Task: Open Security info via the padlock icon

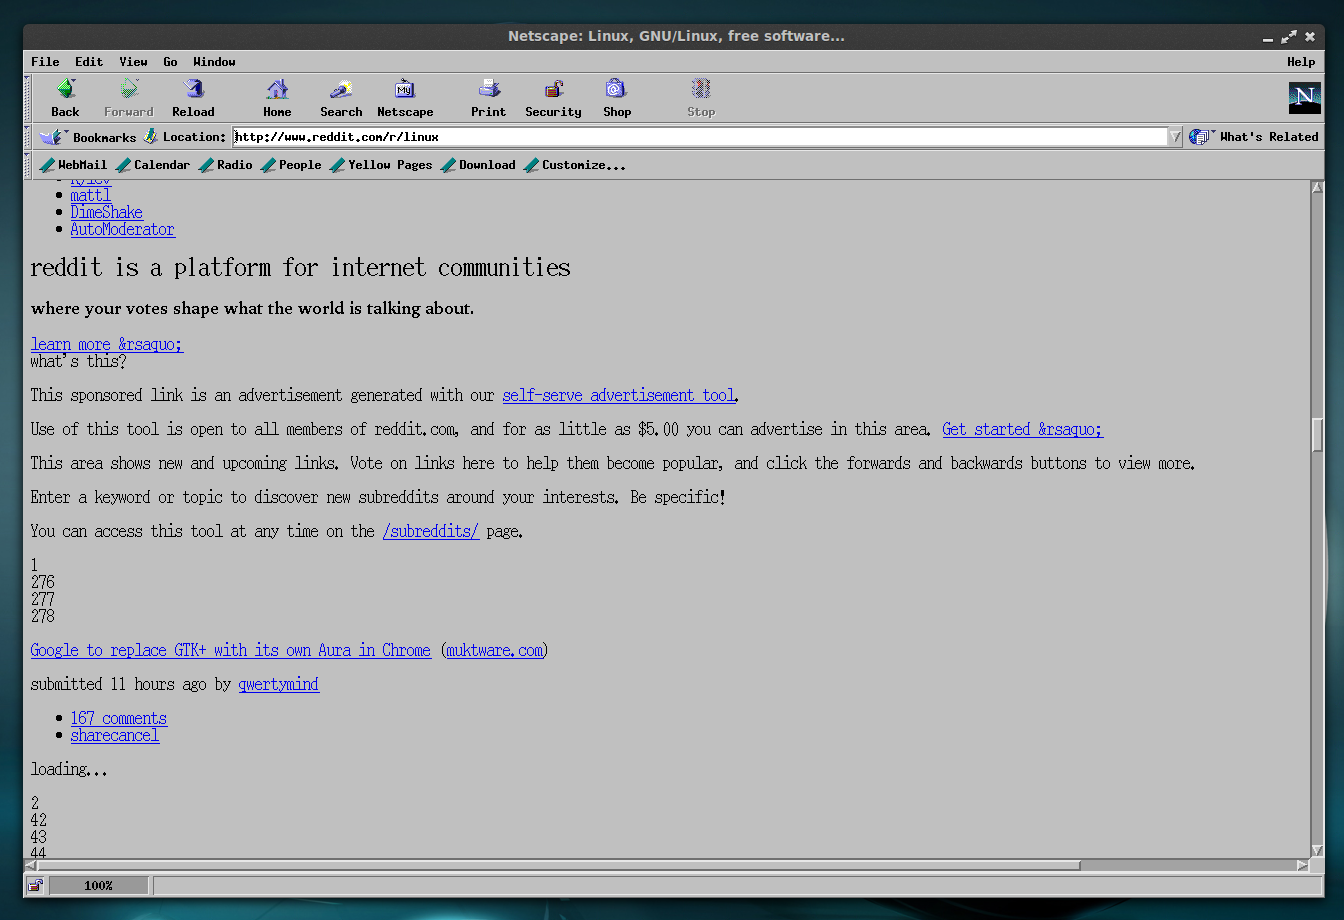Action: point(552,97)
